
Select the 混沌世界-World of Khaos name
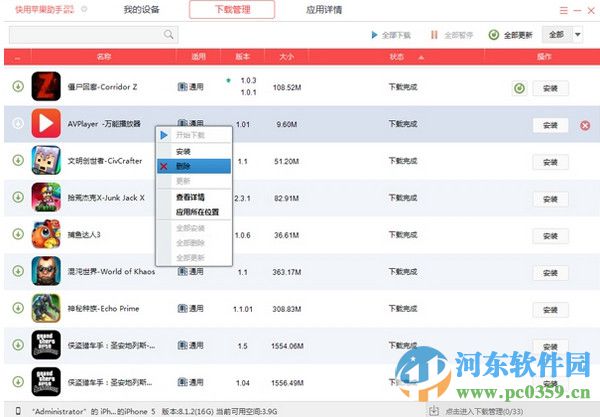(x=111, y=272)
